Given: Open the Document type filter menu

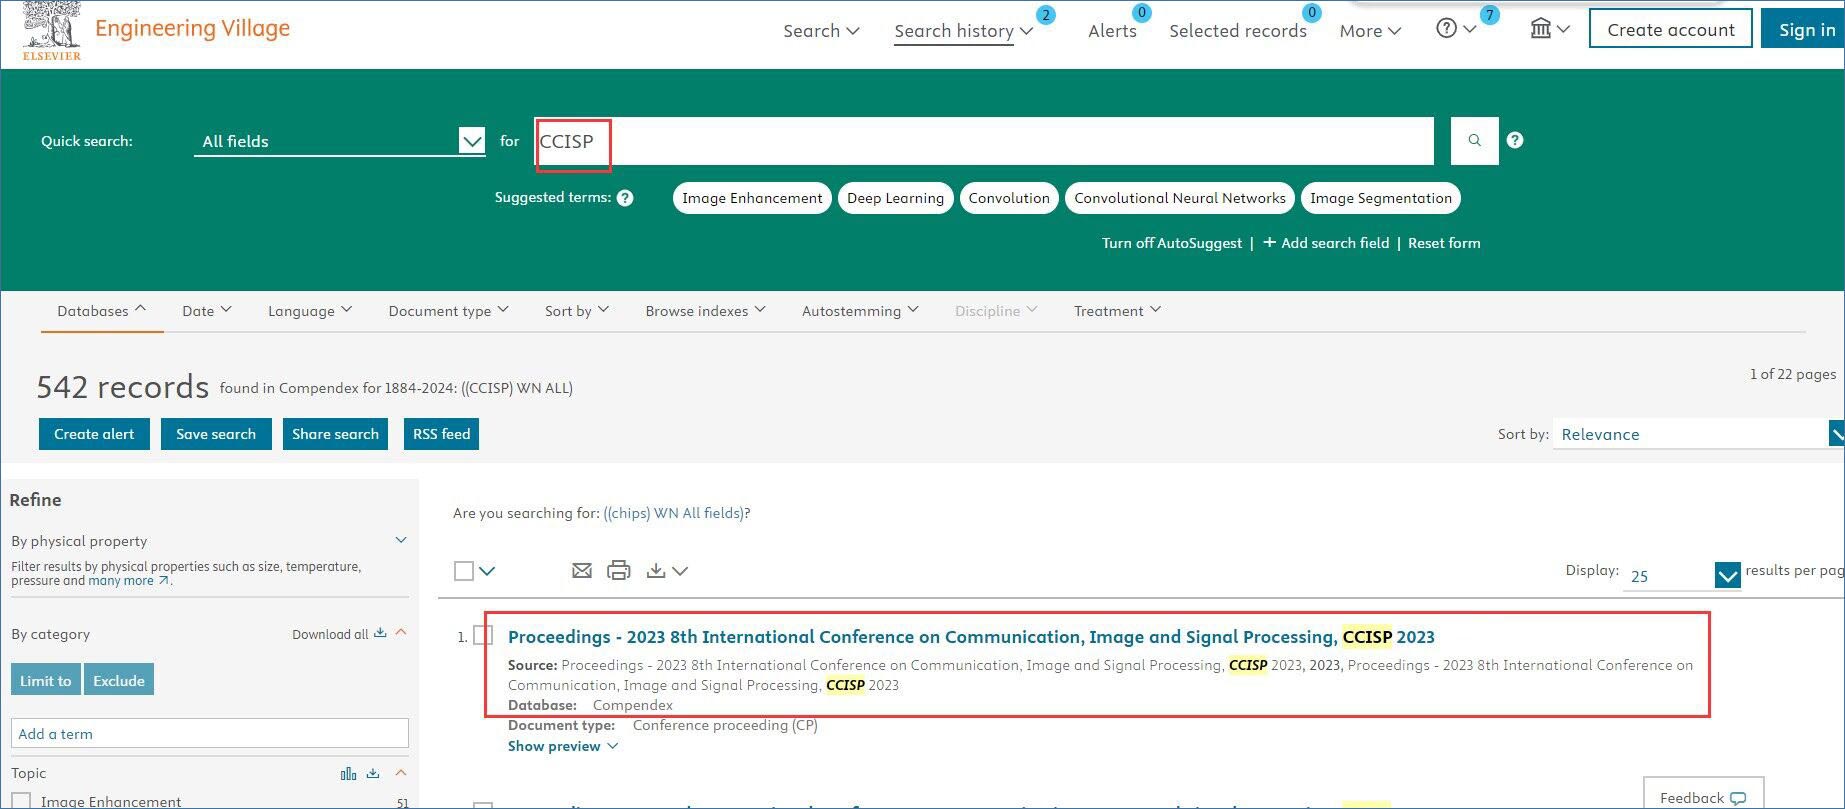Looking at the screenshot, I should coord(448,311).
